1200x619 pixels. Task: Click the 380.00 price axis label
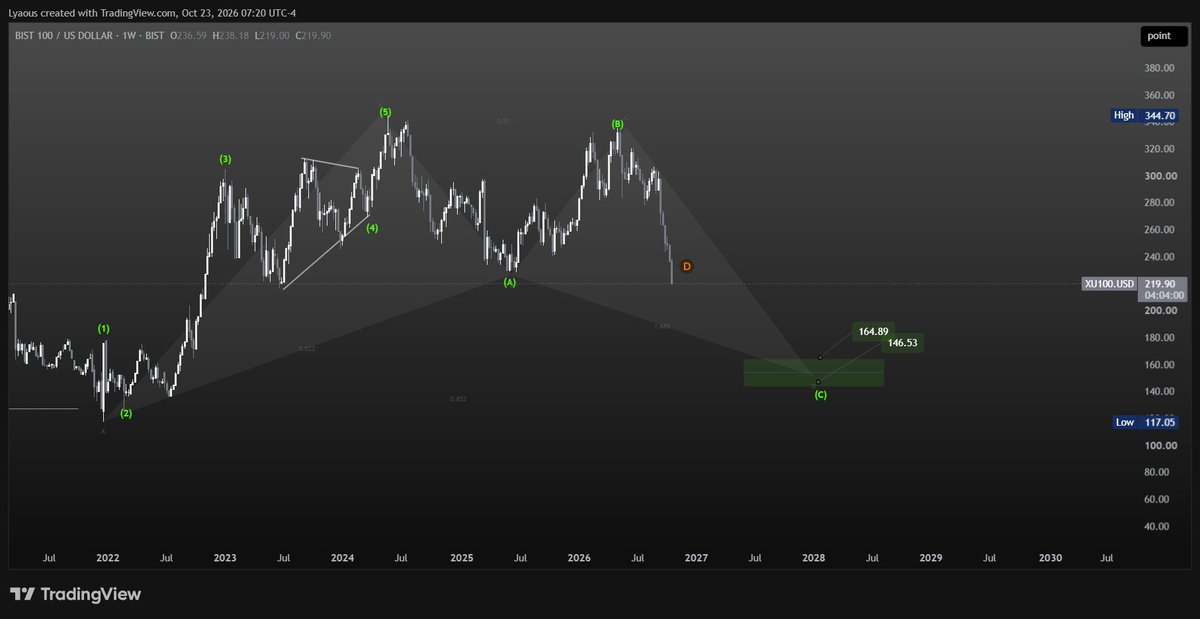click(1159, 69)
